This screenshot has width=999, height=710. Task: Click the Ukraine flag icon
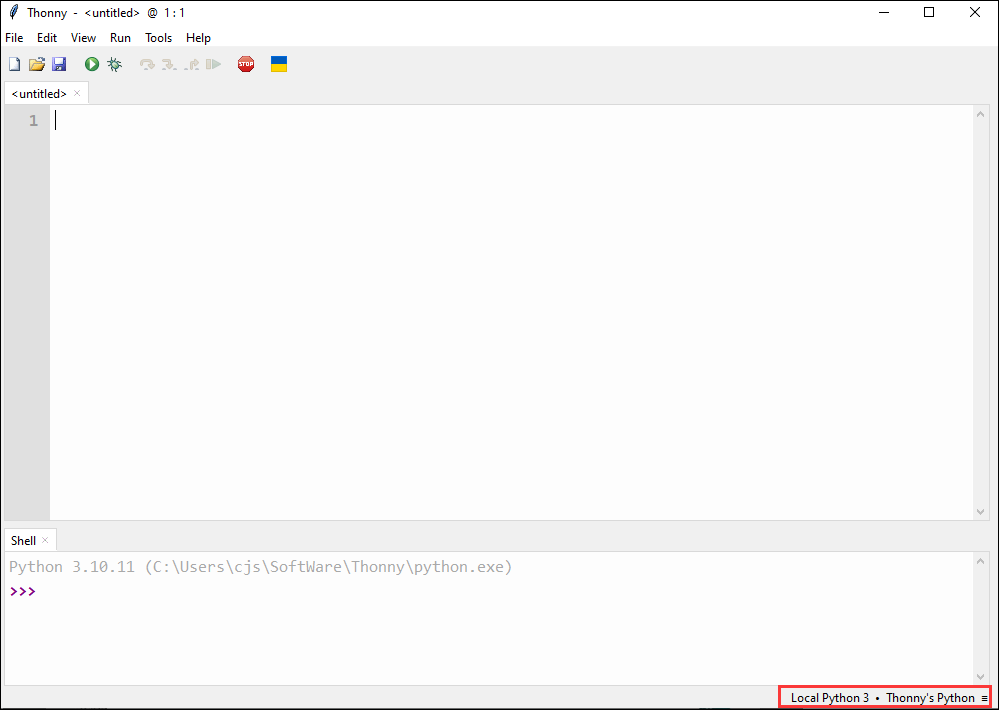[279, 64]
